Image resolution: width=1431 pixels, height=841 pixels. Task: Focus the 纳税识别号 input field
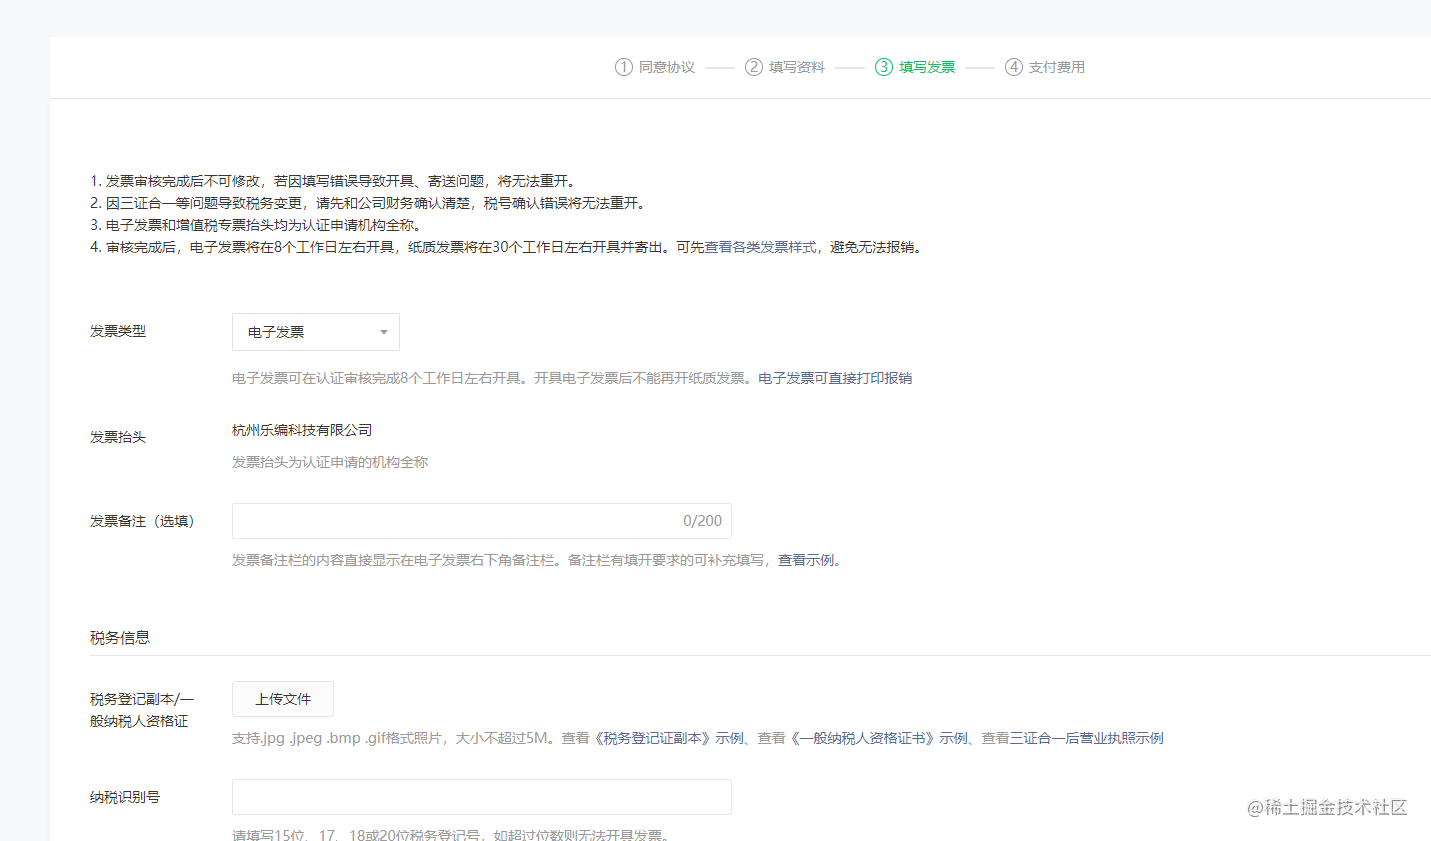482,797
